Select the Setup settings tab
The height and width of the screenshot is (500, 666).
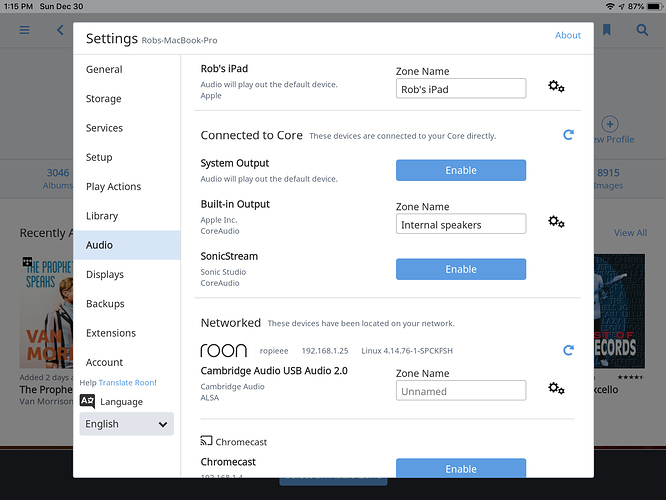[127, 157]
